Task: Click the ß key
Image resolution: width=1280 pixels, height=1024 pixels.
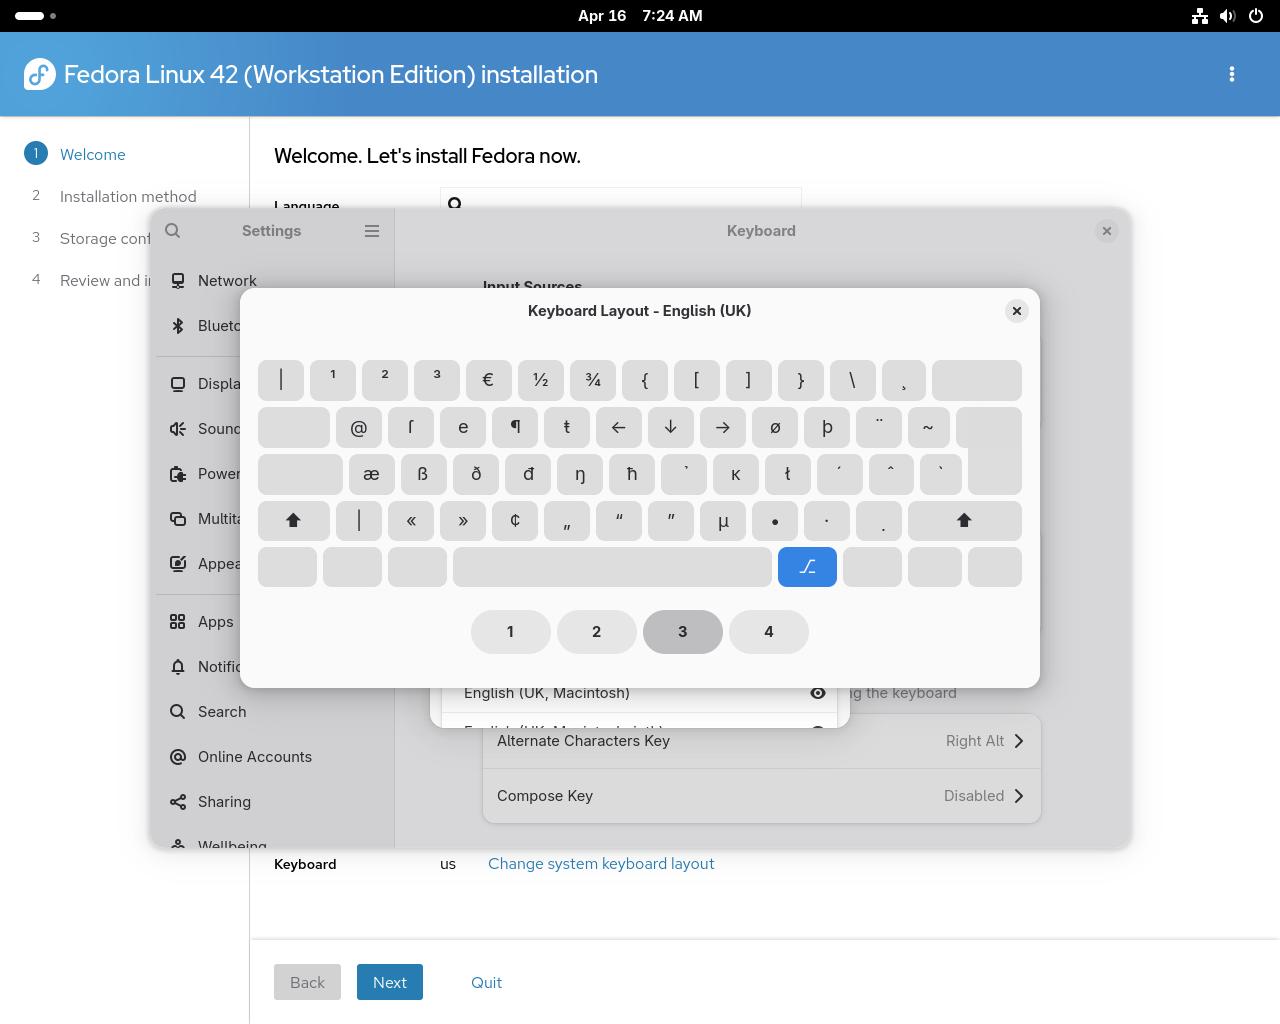Action: coord(423,474)
